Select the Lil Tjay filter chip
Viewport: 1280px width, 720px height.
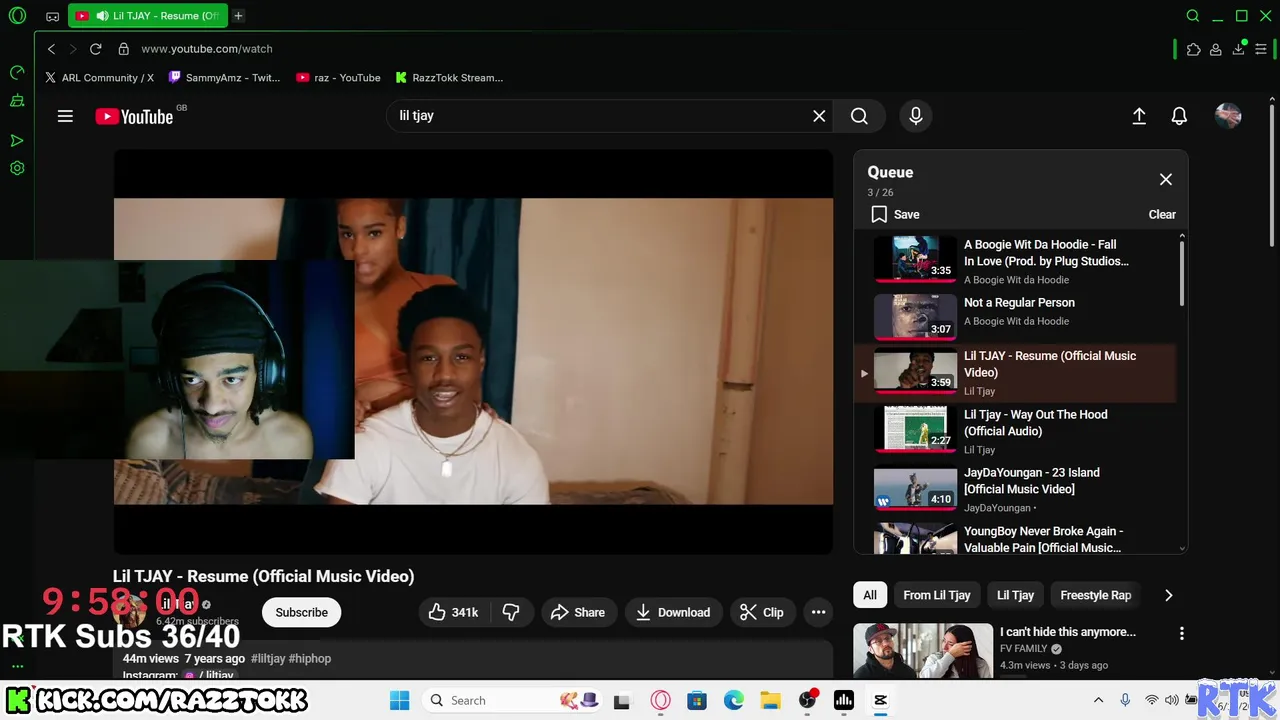click(1015, 595)
